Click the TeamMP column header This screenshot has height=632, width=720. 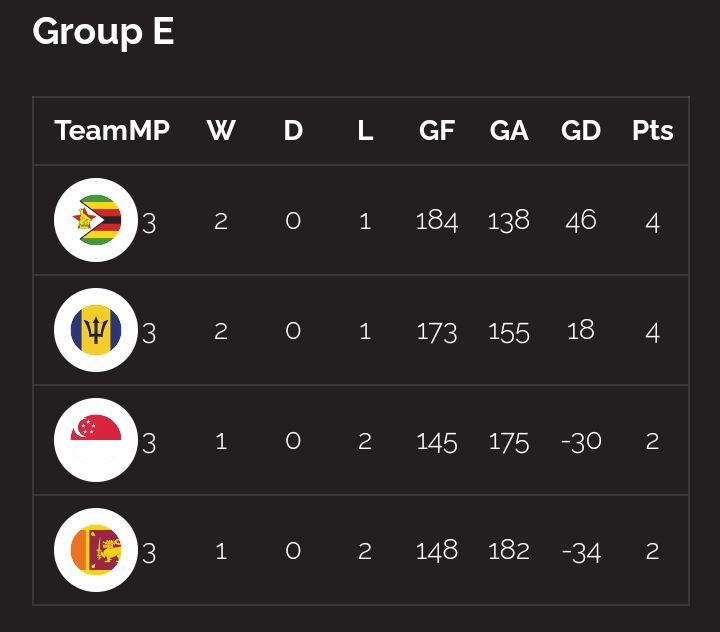point(112,131)
